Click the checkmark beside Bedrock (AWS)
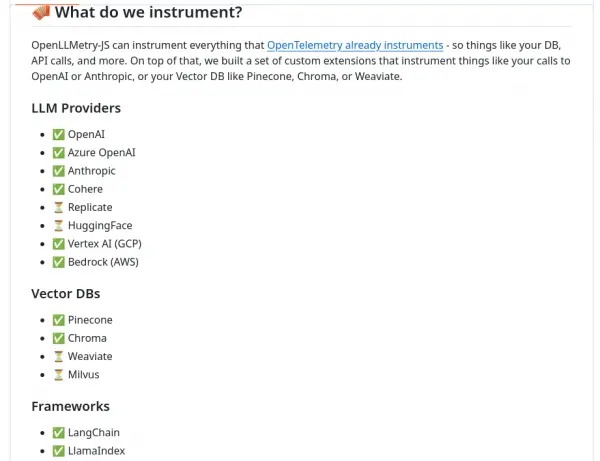The width and height of the screenshot is (600, 461). [x=58, y=263]
